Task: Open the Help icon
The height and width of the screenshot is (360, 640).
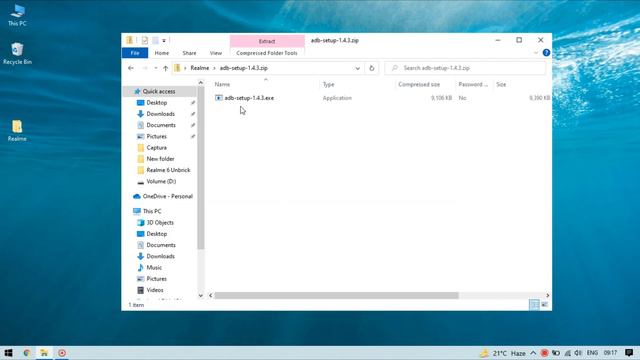Action: click(546, 53)
